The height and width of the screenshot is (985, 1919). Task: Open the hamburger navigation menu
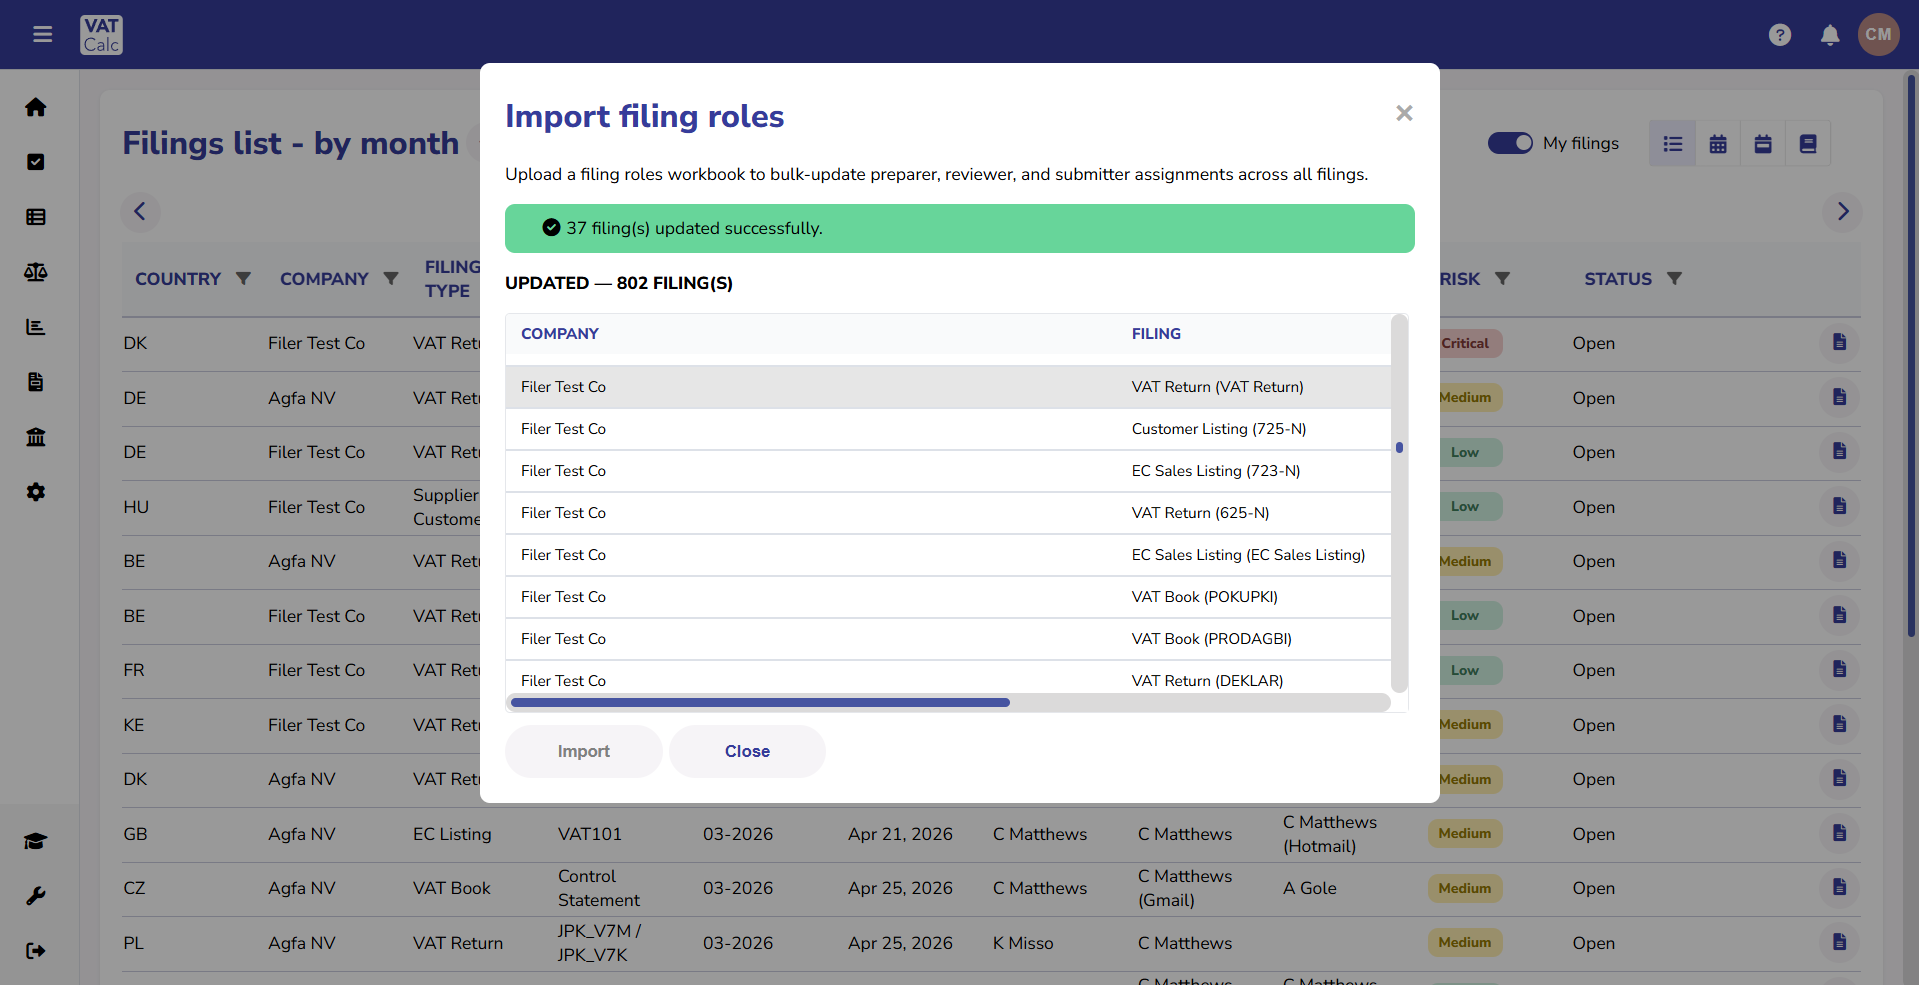tap(42, 35)
